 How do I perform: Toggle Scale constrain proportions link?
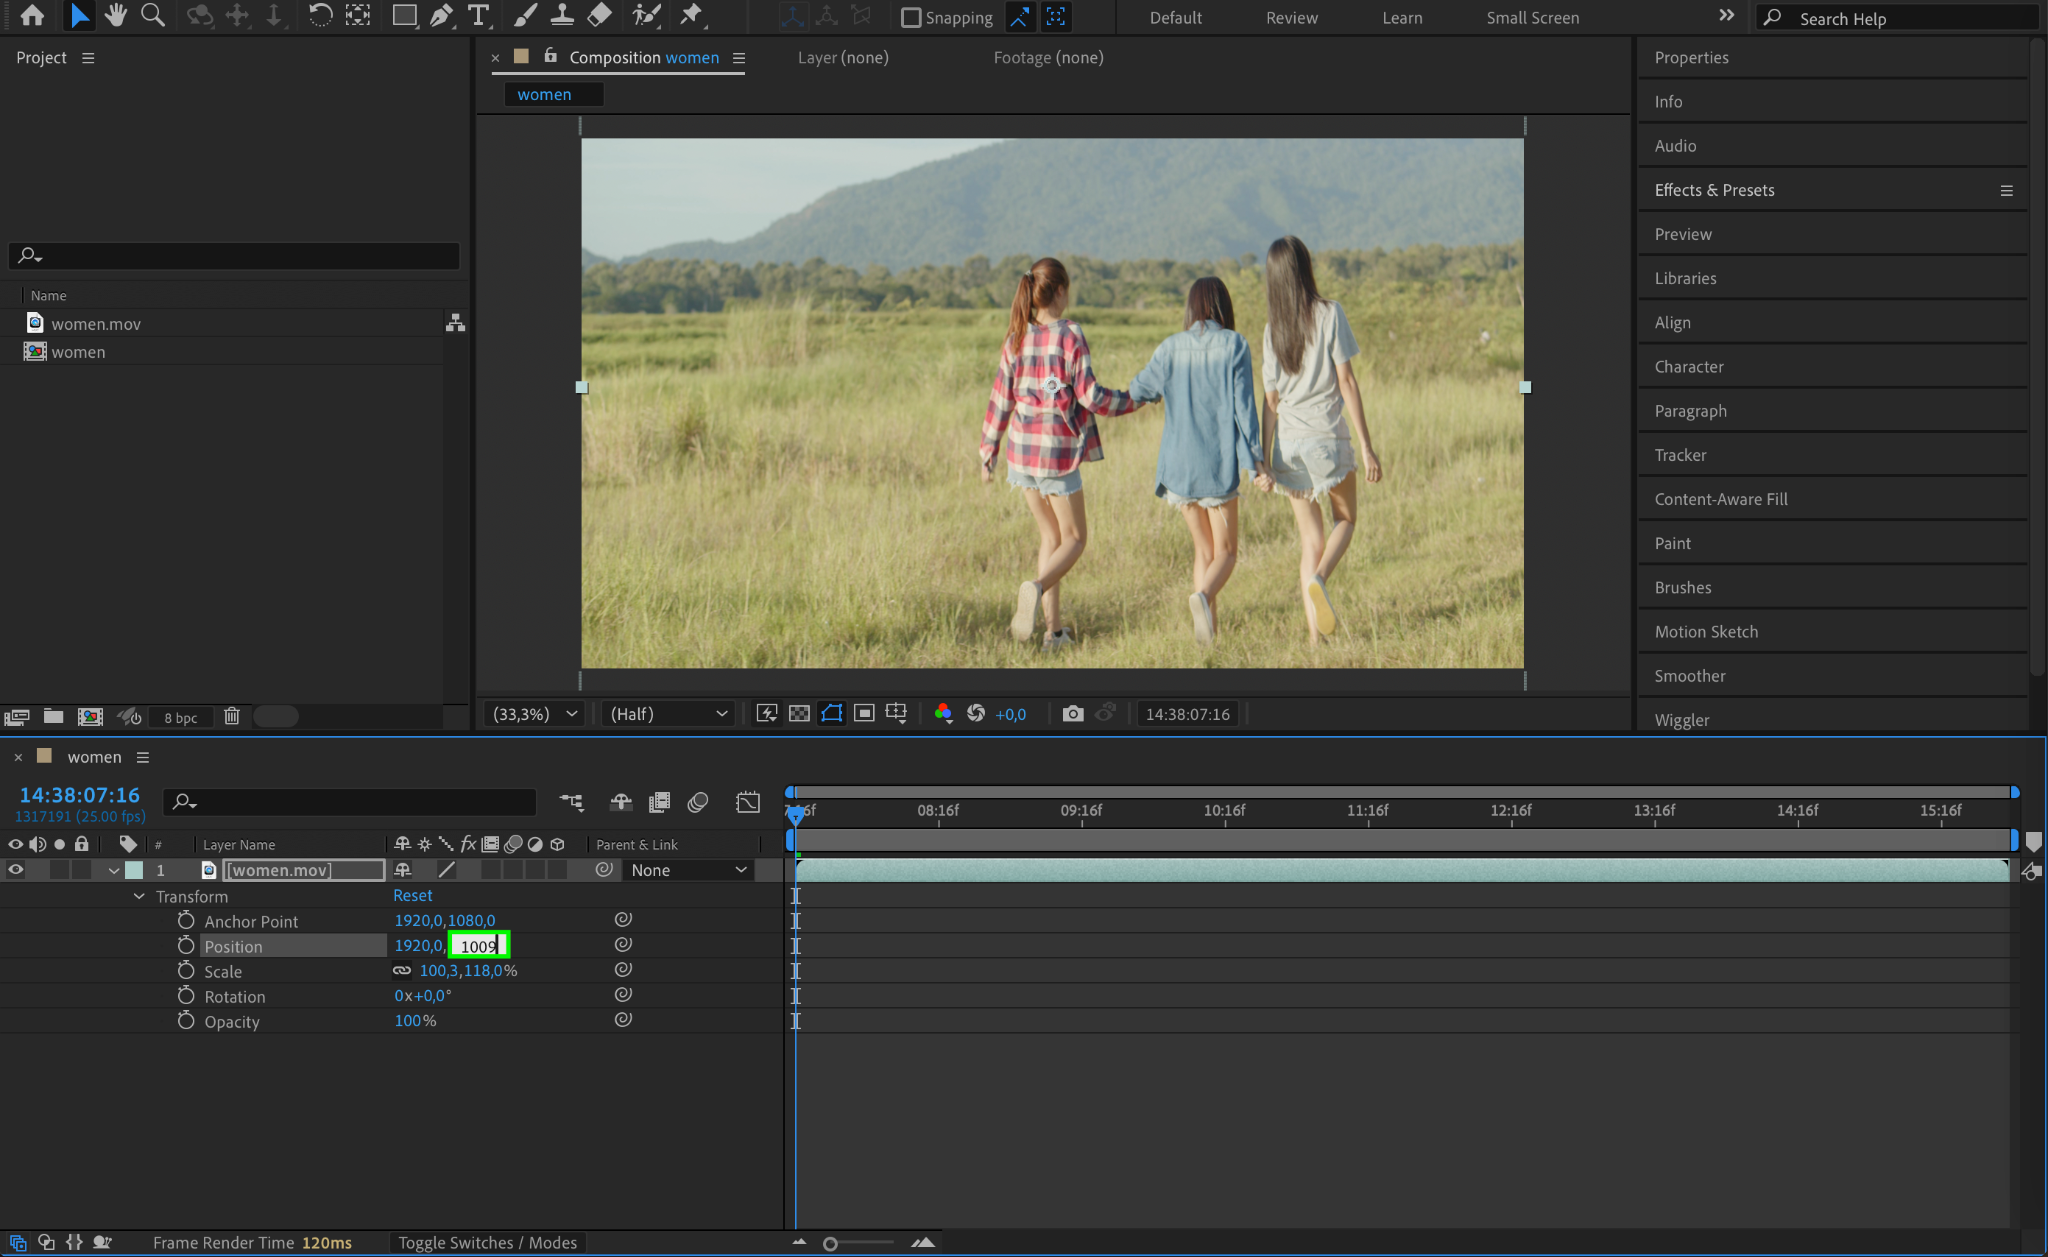click(402, 970)
